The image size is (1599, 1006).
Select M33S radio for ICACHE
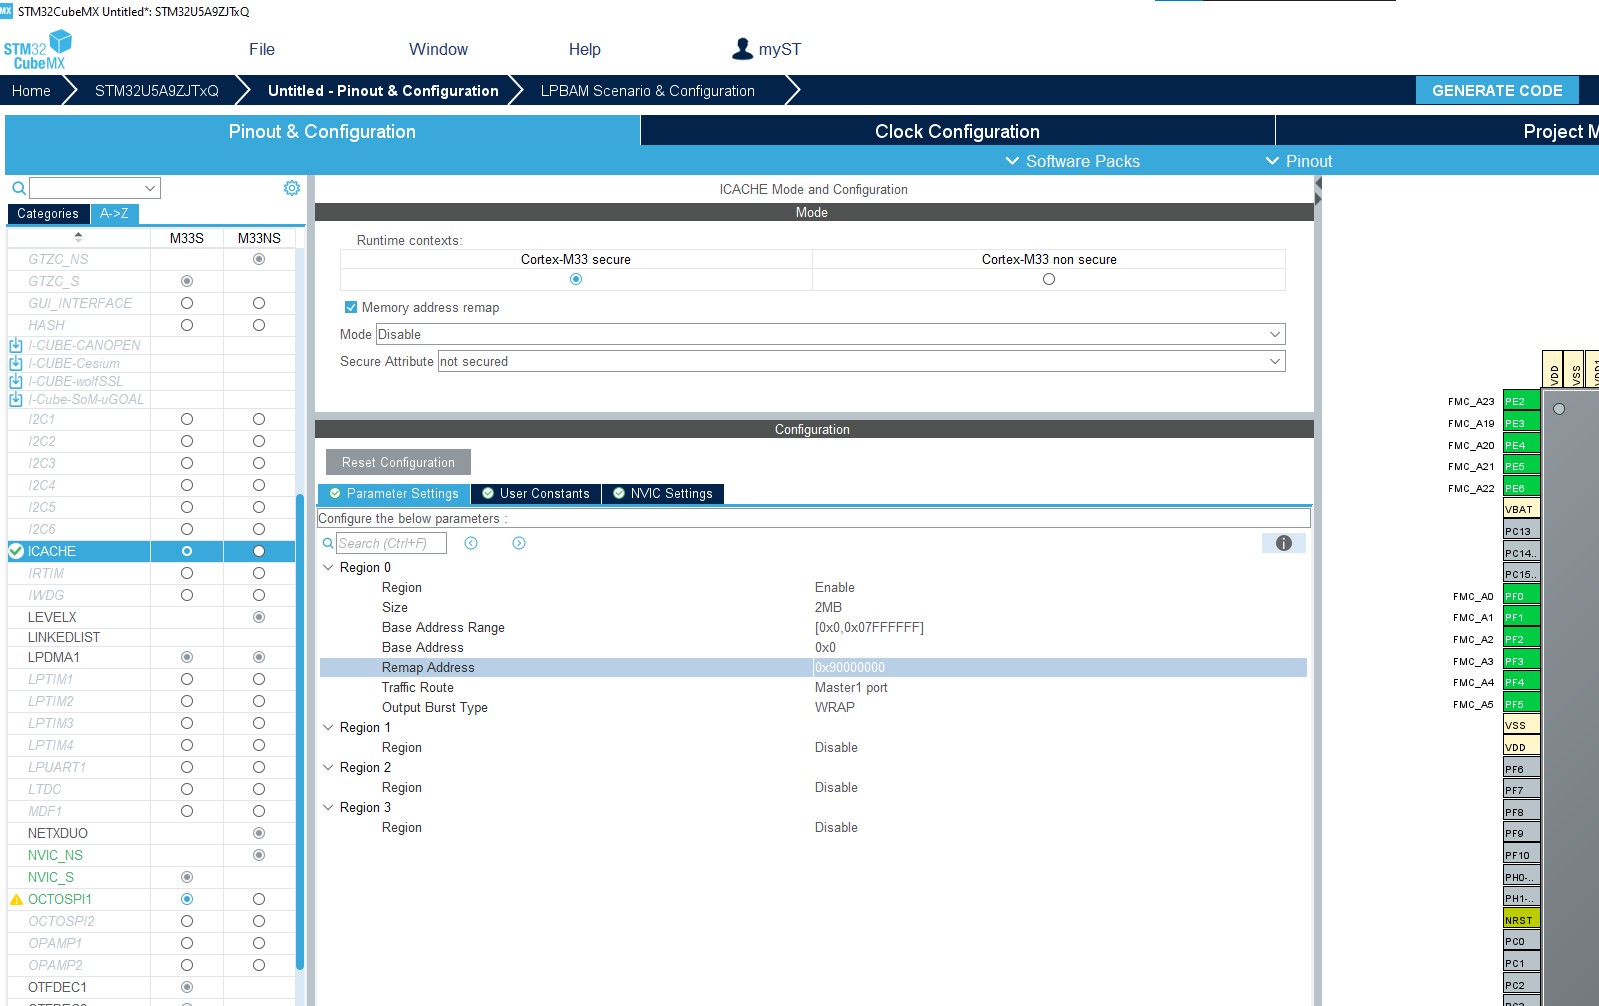(187, 551)
